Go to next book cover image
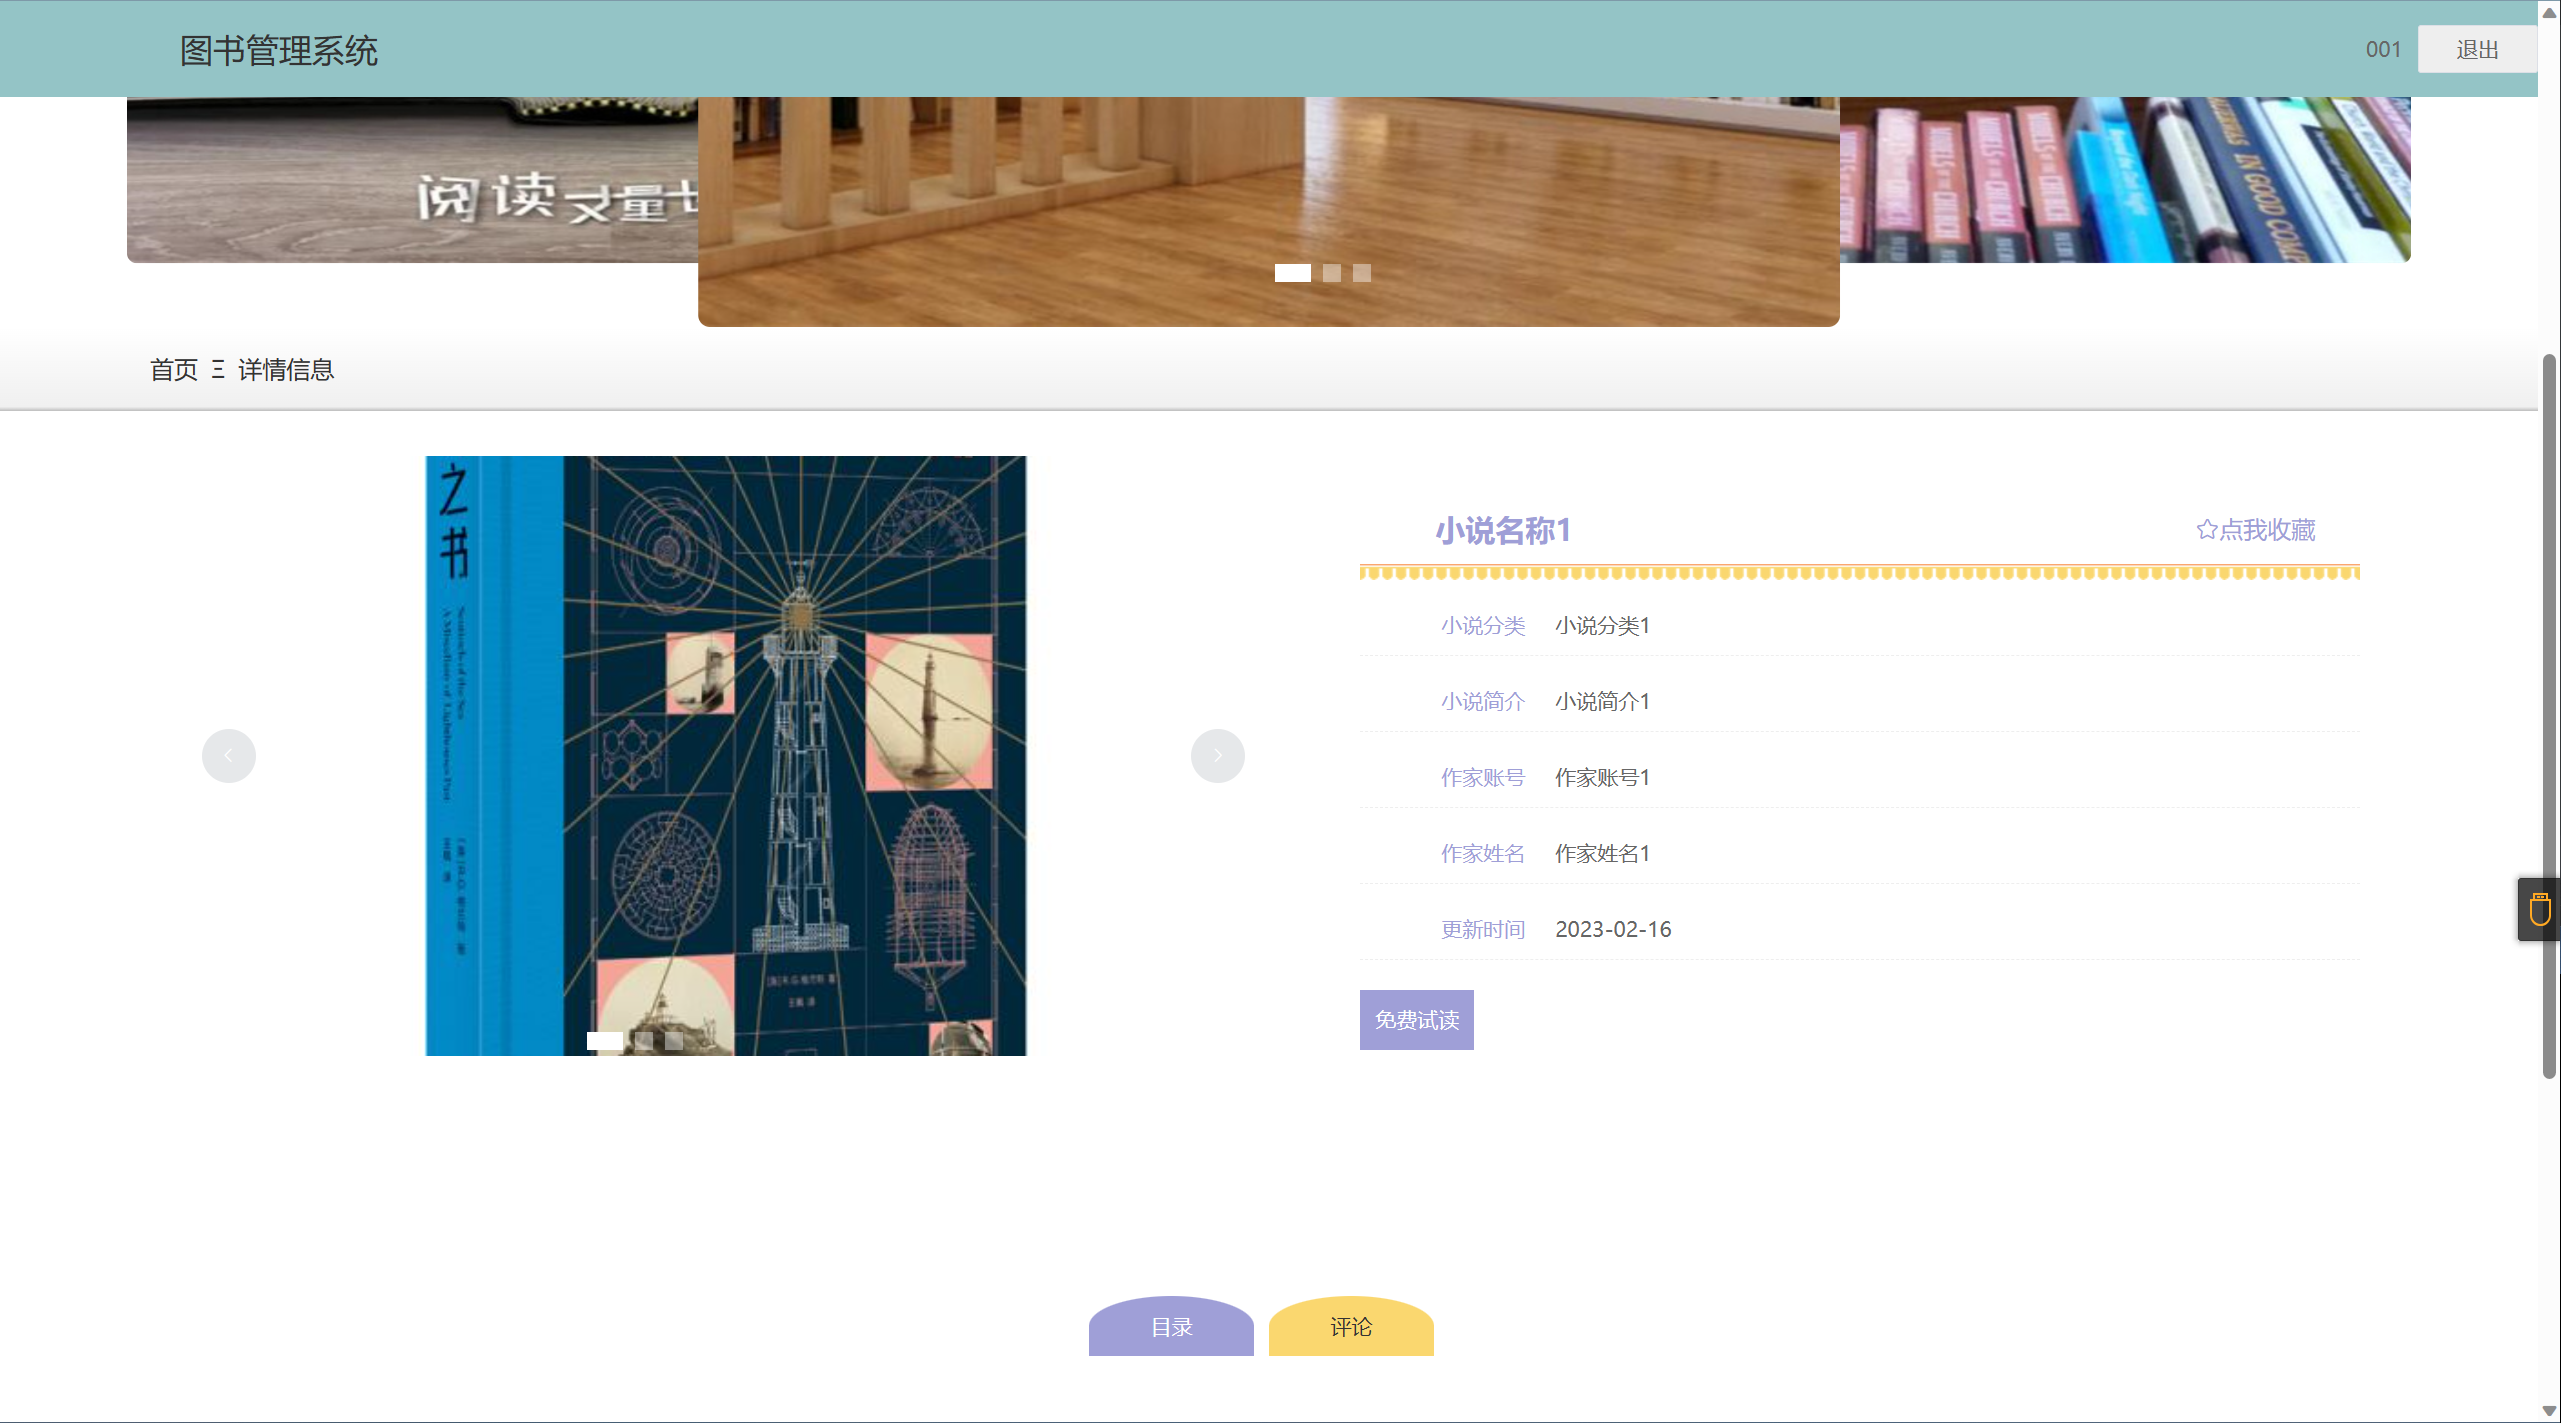This screenshot has height=1423, width=2561. [x=1217, y=756]
